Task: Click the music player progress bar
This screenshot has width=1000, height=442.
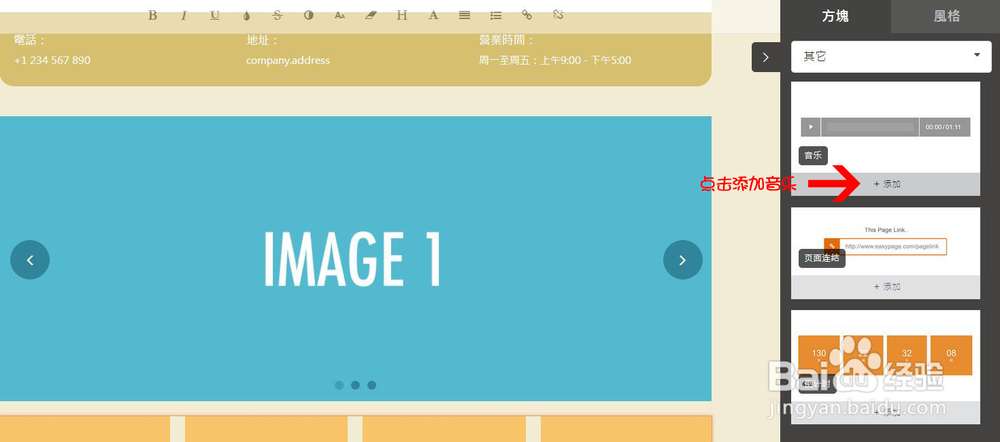Action: tap(870, 127)
